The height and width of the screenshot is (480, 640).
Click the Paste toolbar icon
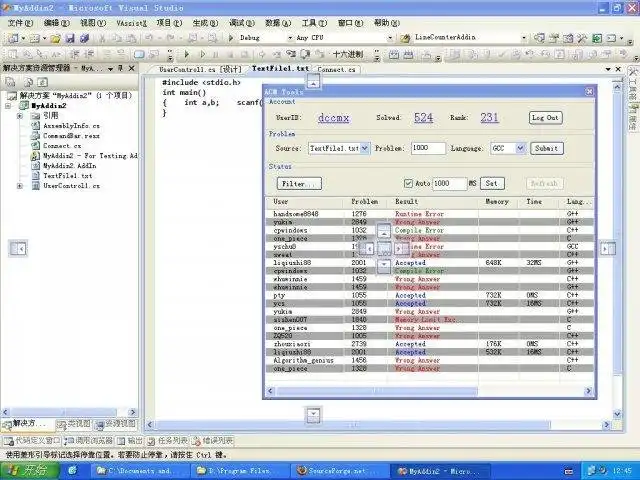point(131,38)
